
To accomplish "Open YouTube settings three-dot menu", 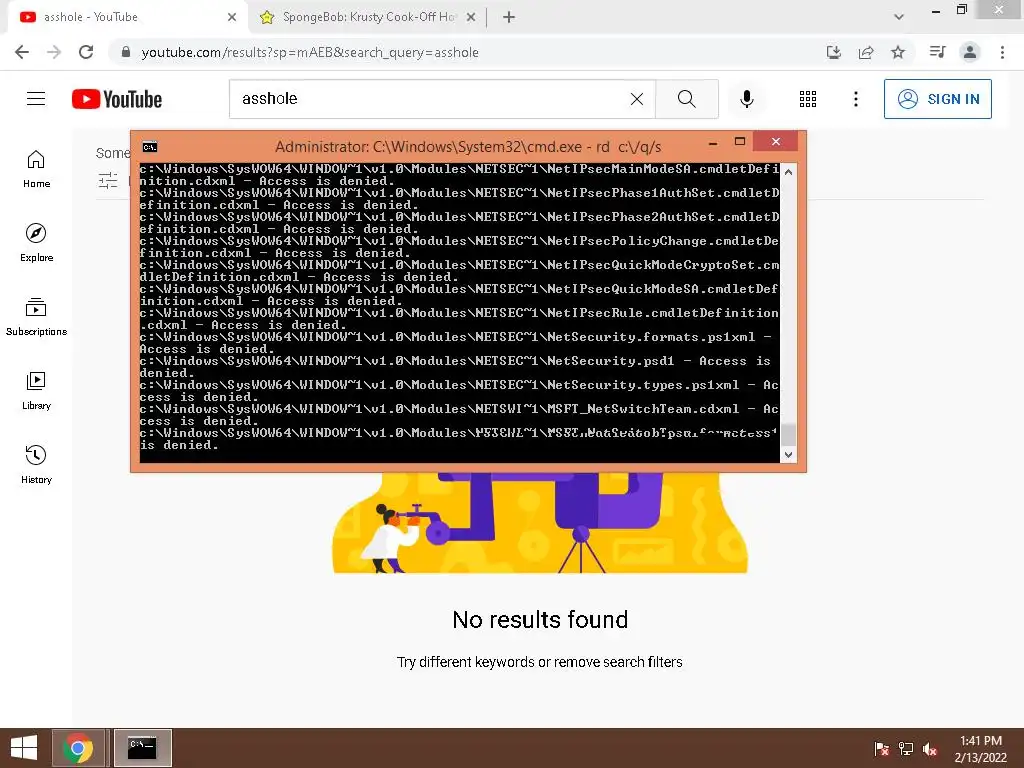I will pos(856,99).
